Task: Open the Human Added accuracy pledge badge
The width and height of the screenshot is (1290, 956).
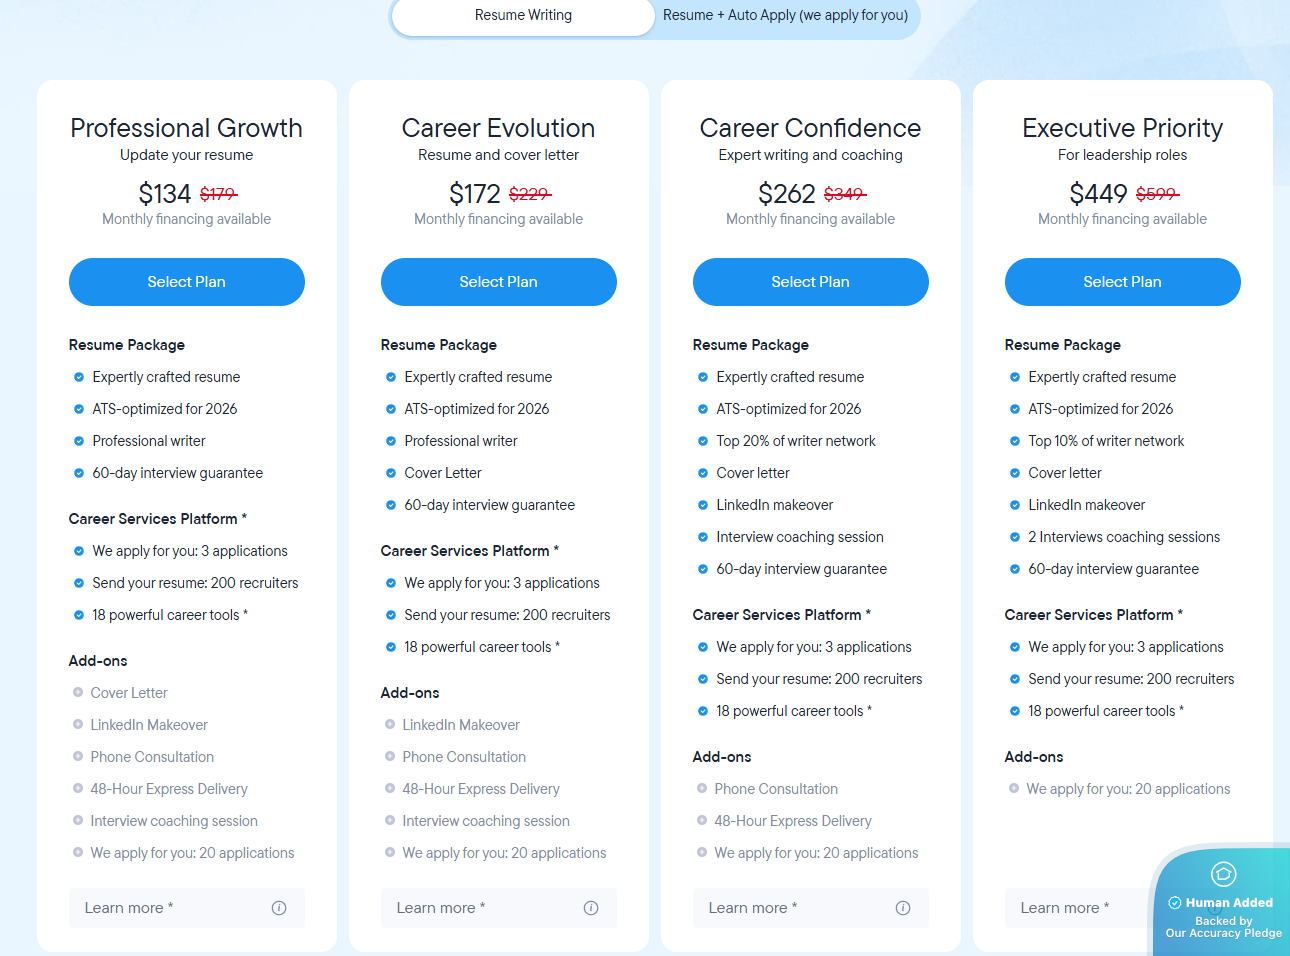Action: [x=1223, y=903]
